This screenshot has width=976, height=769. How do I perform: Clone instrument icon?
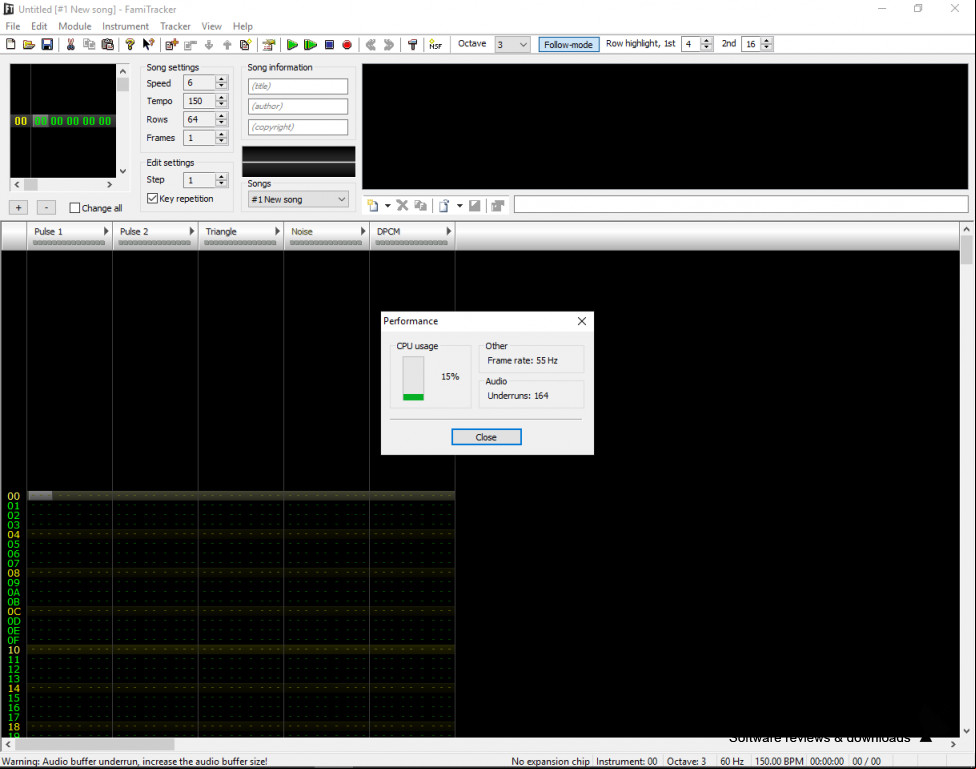[x=421, y=205]
